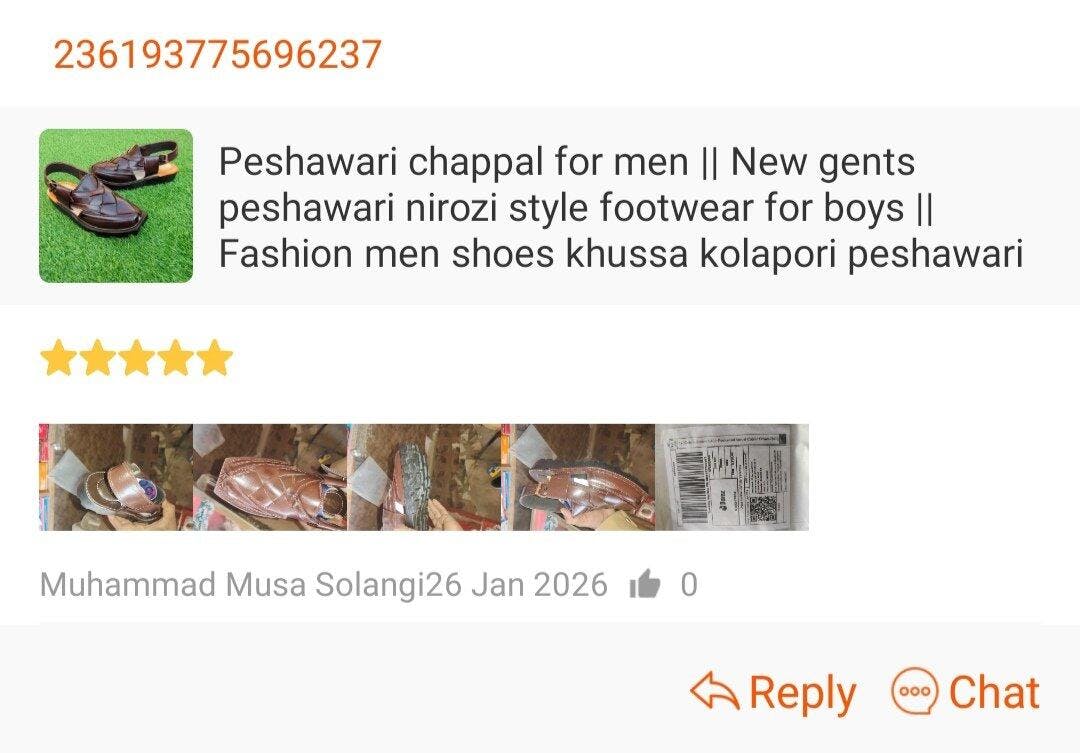Viewport: 1080px width, 753px height.
Task: Open first review photo of sandal heel
Action: tap(115, 477)
